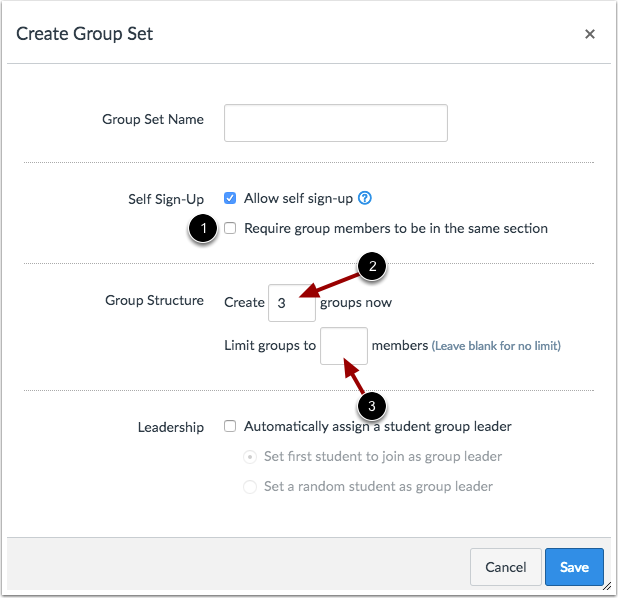
Task: Click the Group Structure section label
Action: (x=154, y=300)
